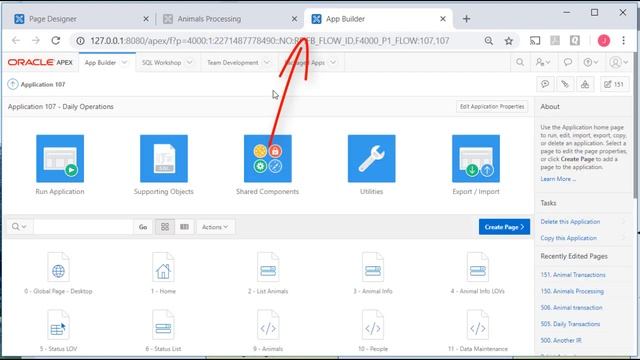640x360 pixels.
Task: Open page 6 - Status List icon
Action: click(163, 325)
